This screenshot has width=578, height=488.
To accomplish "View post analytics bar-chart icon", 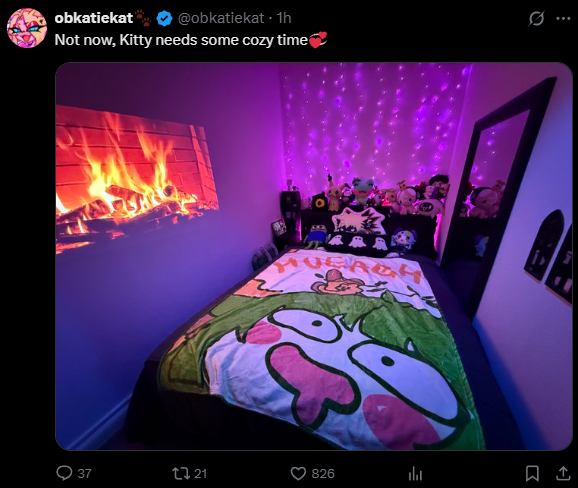I will point(415,474).
